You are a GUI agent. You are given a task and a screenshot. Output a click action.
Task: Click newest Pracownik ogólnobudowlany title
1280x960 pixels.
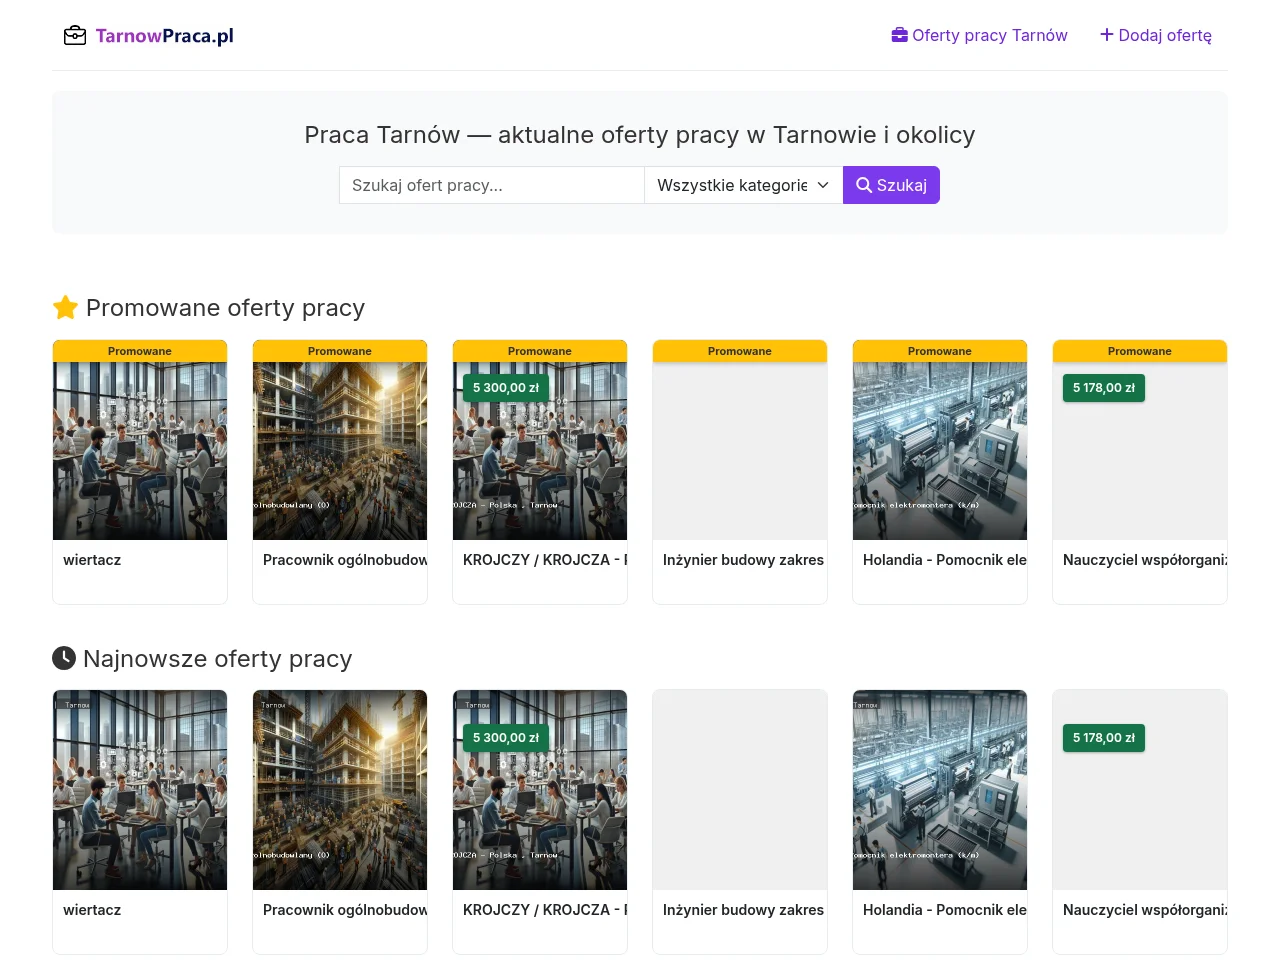tap(345, 910)
